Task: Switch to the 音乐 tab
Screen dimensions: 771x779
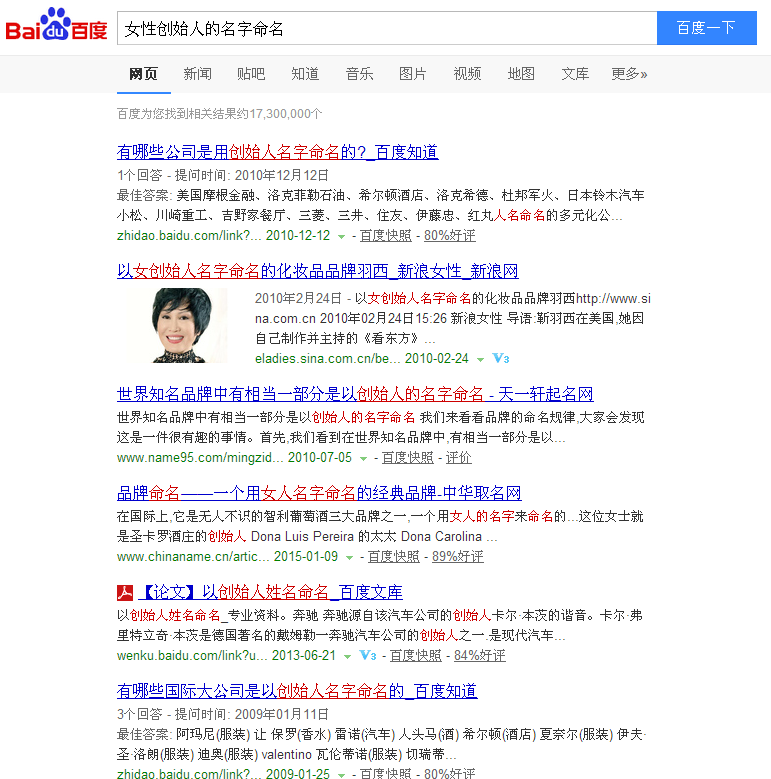Action: (359, 74)
